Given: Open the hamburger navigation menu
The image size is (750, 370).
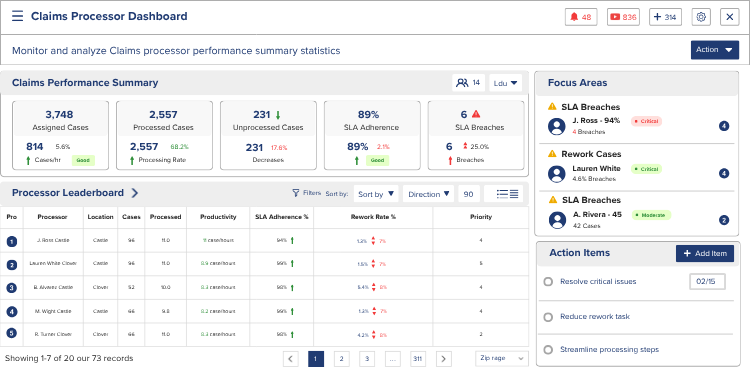Looking at the screenshot, I should click(x=18, y=16).
